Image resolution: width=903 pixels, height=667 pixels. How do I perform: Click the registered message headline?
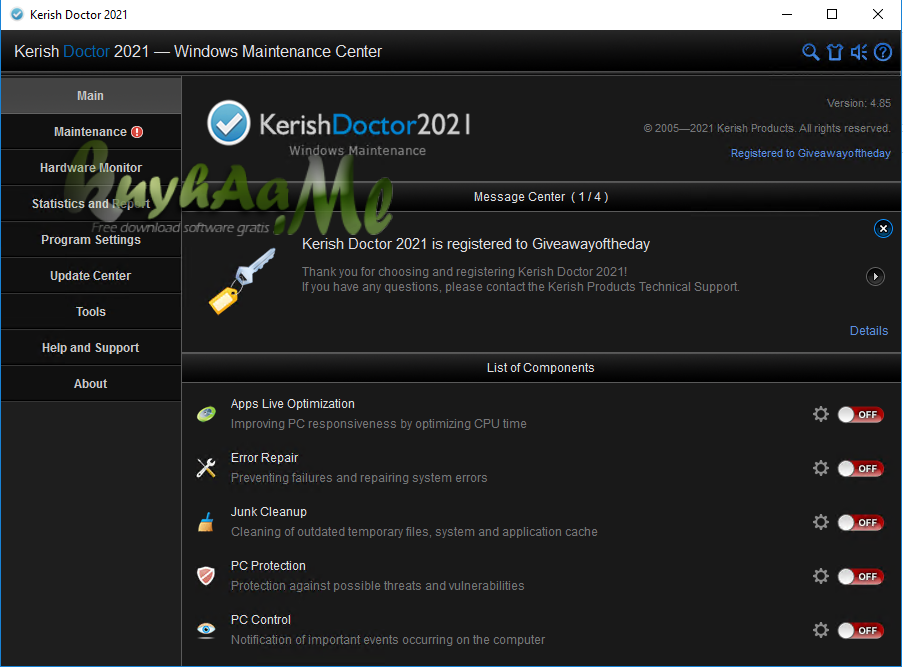[476, 244]
